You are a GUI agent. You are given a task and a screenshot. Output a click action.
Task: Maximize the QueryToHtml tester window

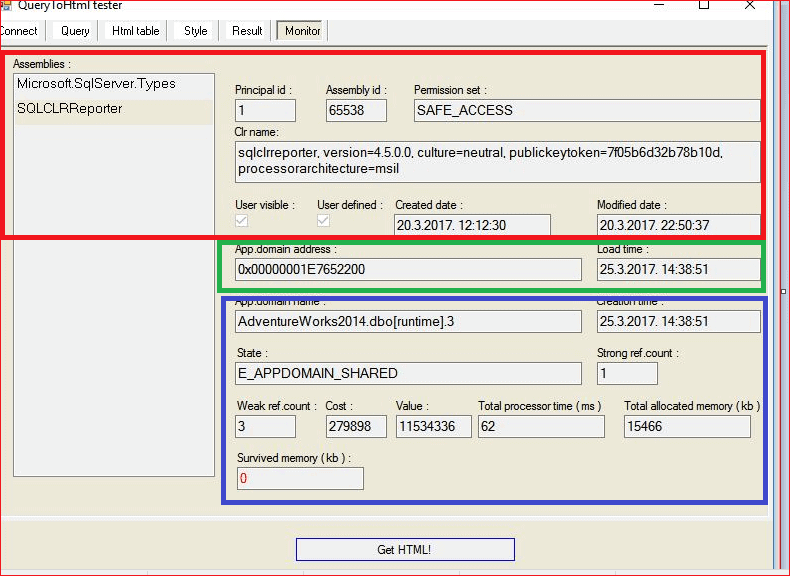tap(704, 5)
